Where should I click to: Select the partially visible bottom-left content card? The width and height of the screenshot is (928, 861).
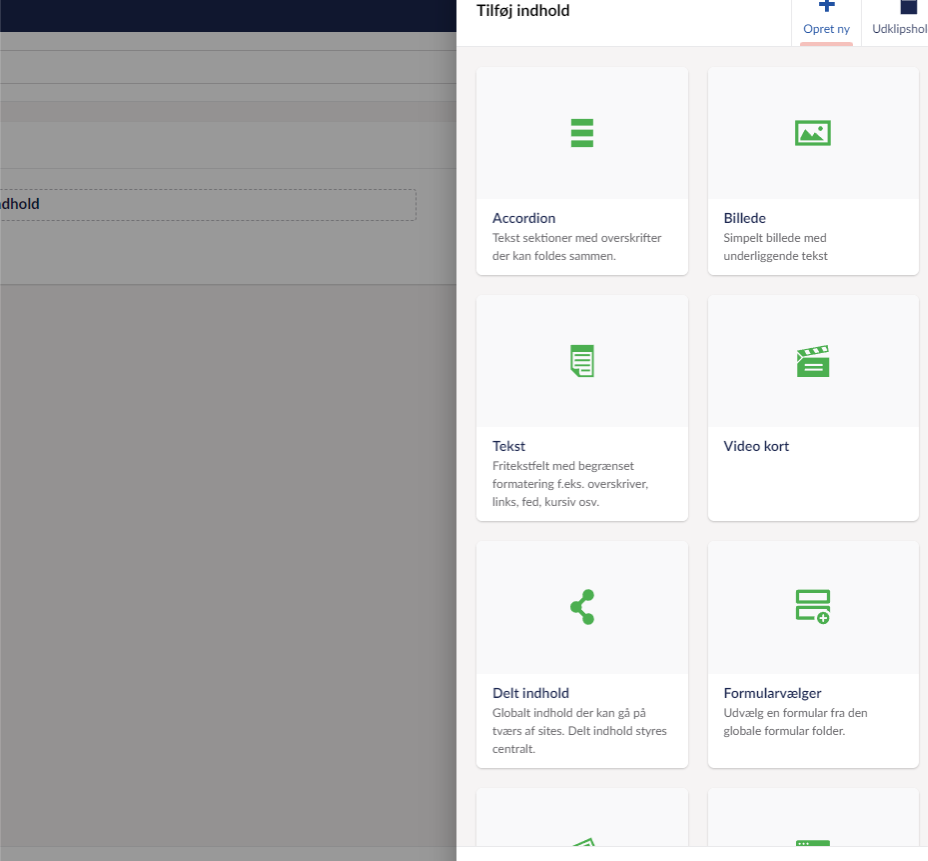(582, 820)
